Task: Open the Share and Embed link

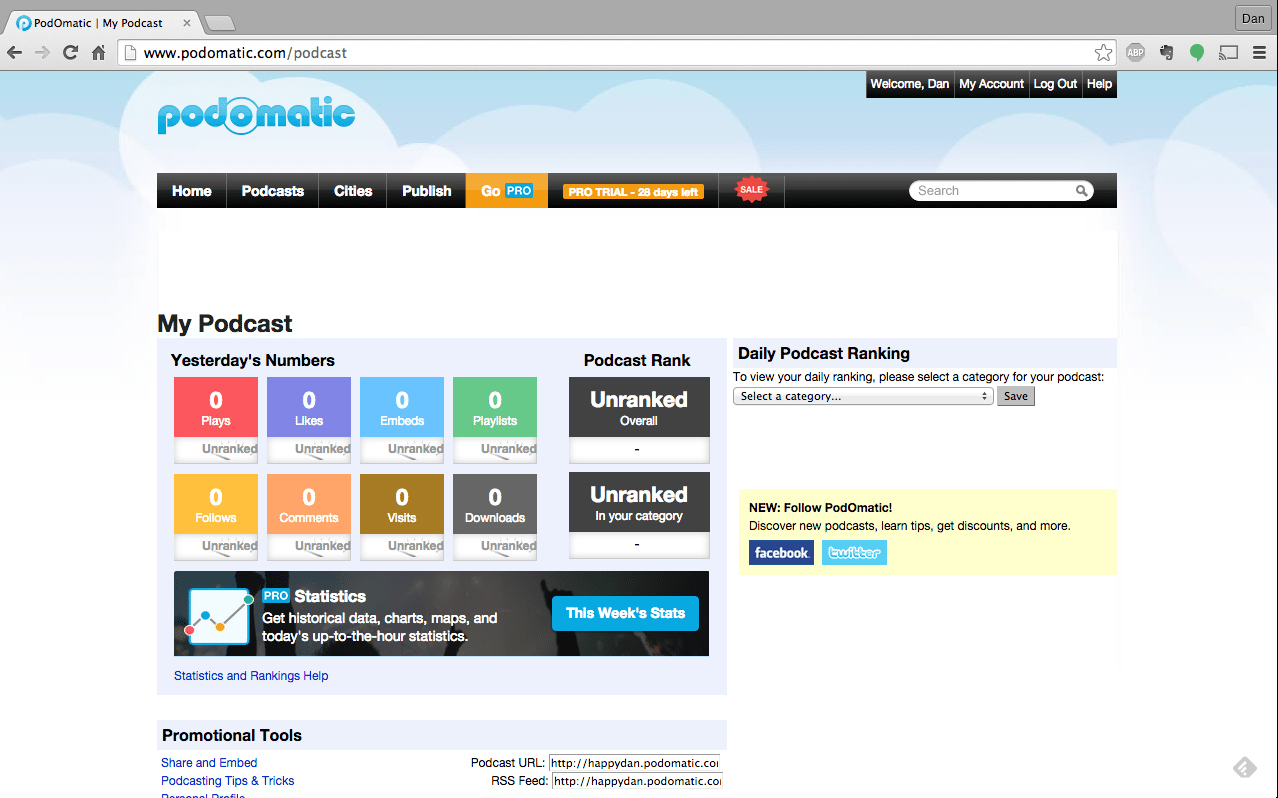Action: 209,763
